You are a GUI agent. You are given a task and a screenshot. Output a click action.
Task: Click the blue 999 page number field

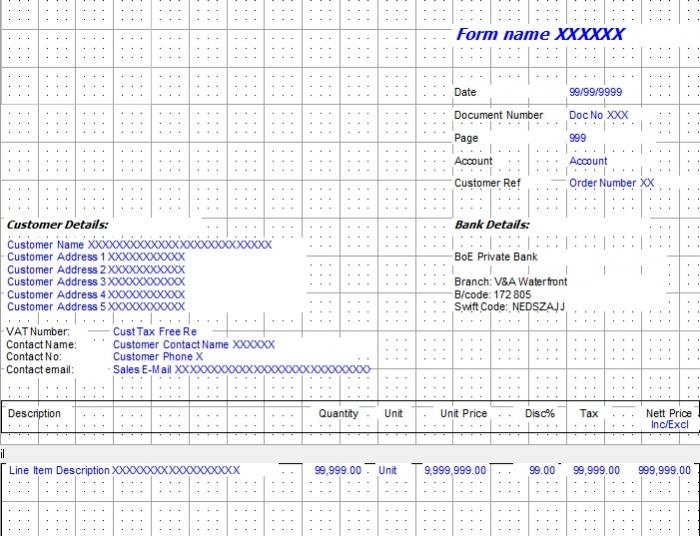[x=577, y=138]
